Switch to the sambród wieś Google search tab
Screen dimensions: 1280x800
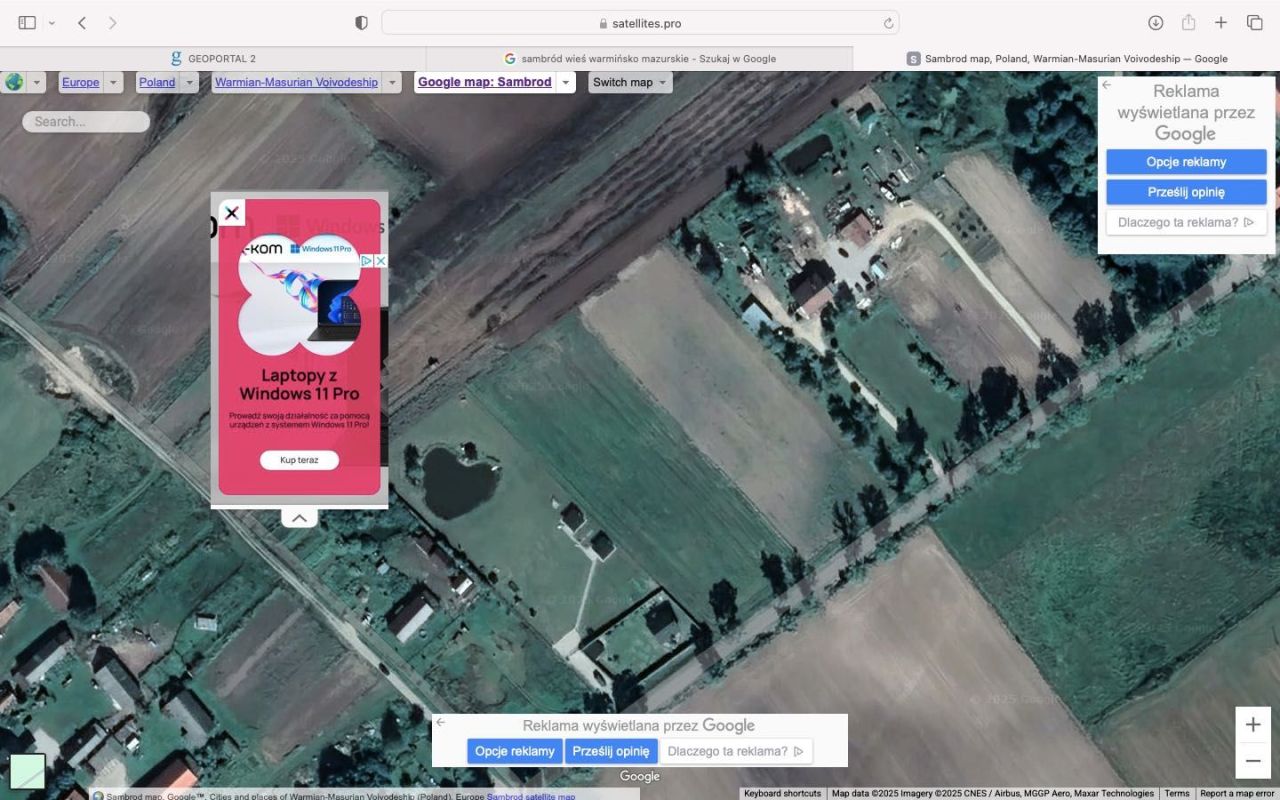(640, 58)
